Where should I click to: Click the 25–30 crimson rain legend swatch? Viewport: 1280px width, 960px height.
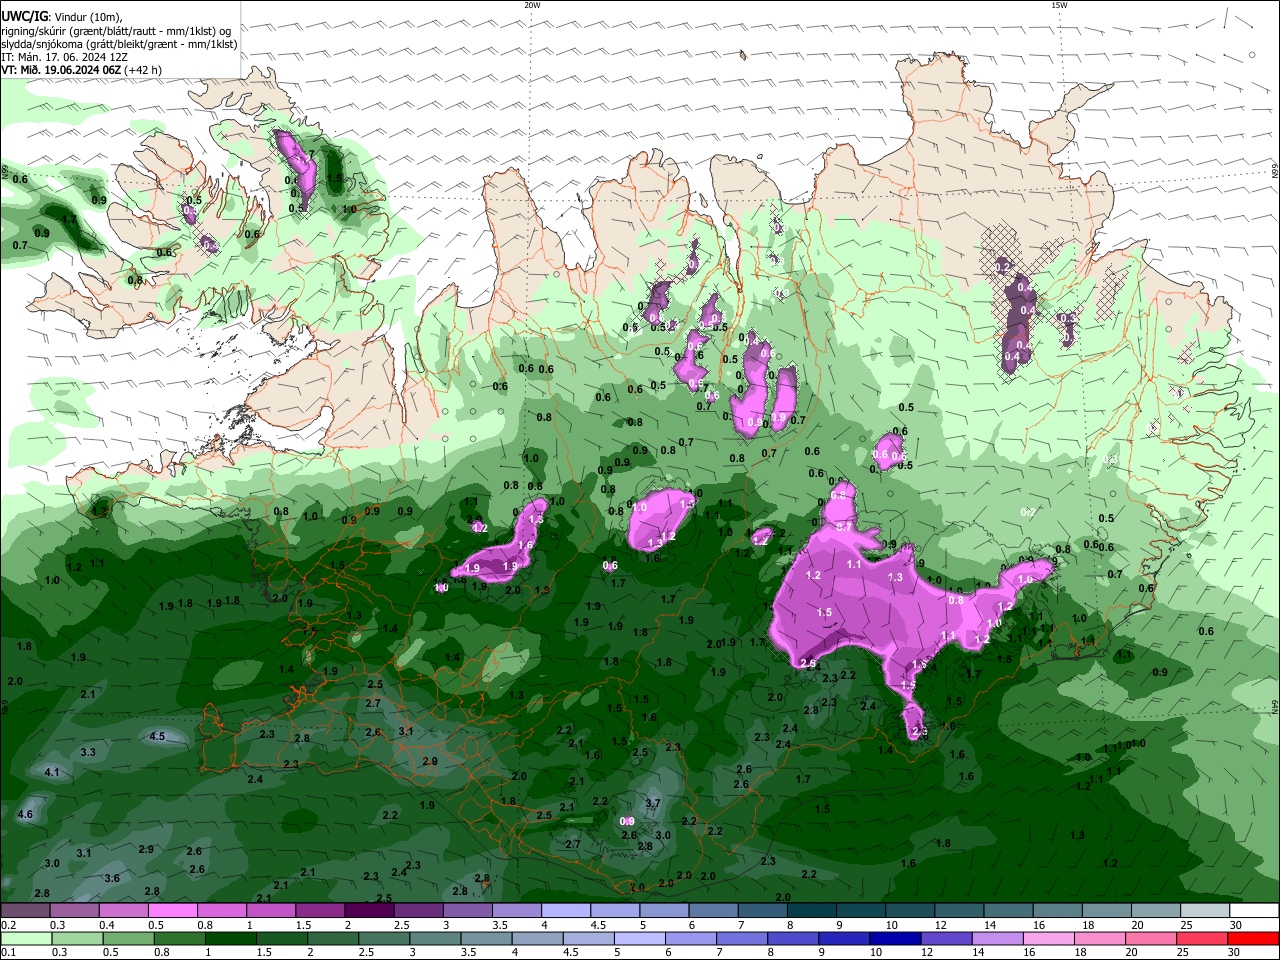[1203, 939]
